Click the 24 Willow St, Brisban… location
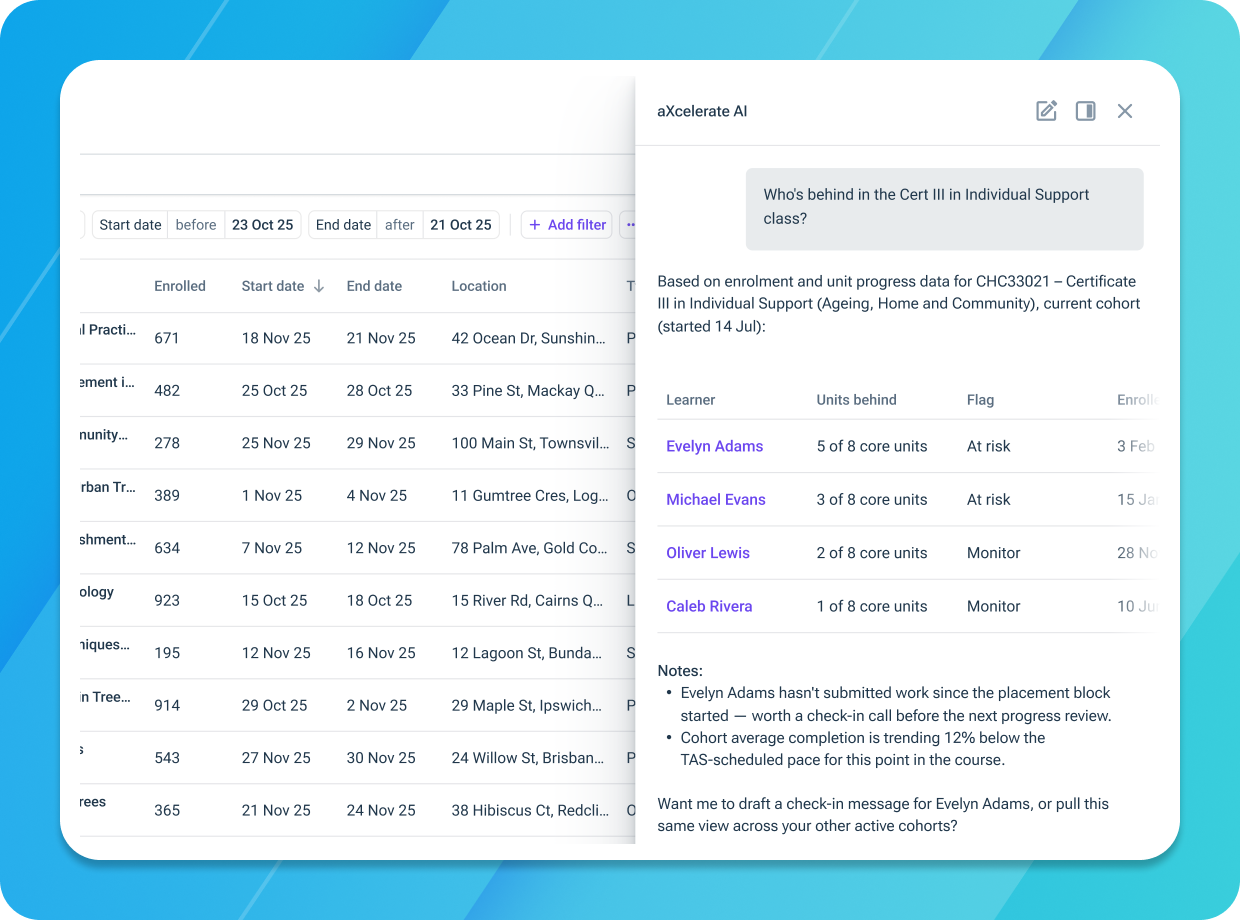The height and width of the screenshot is (920, 1240). [x=528, y=758]
